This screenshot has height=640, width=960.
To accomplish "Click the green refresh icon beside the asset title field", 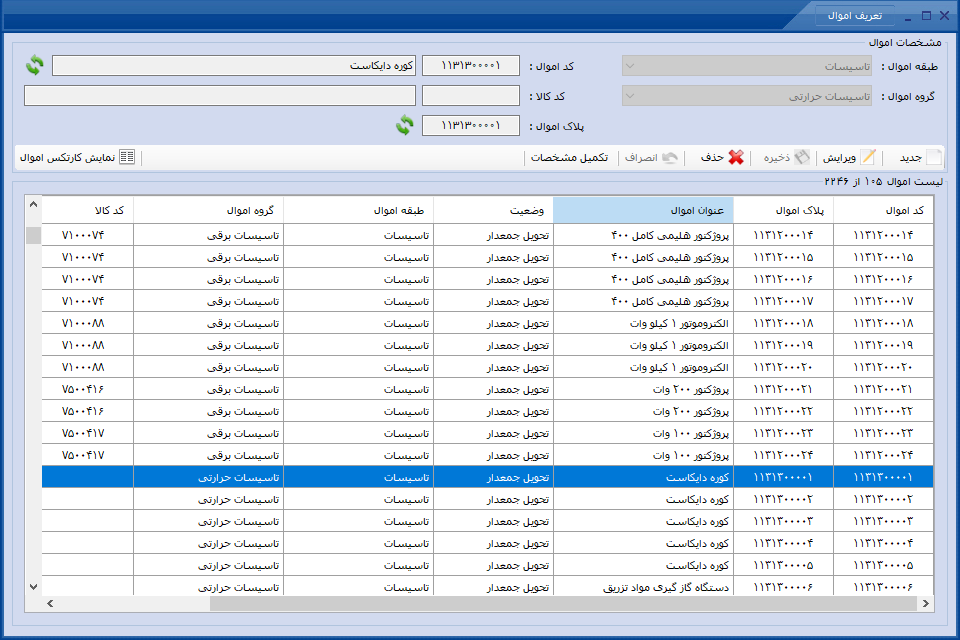I will point(35,65).
